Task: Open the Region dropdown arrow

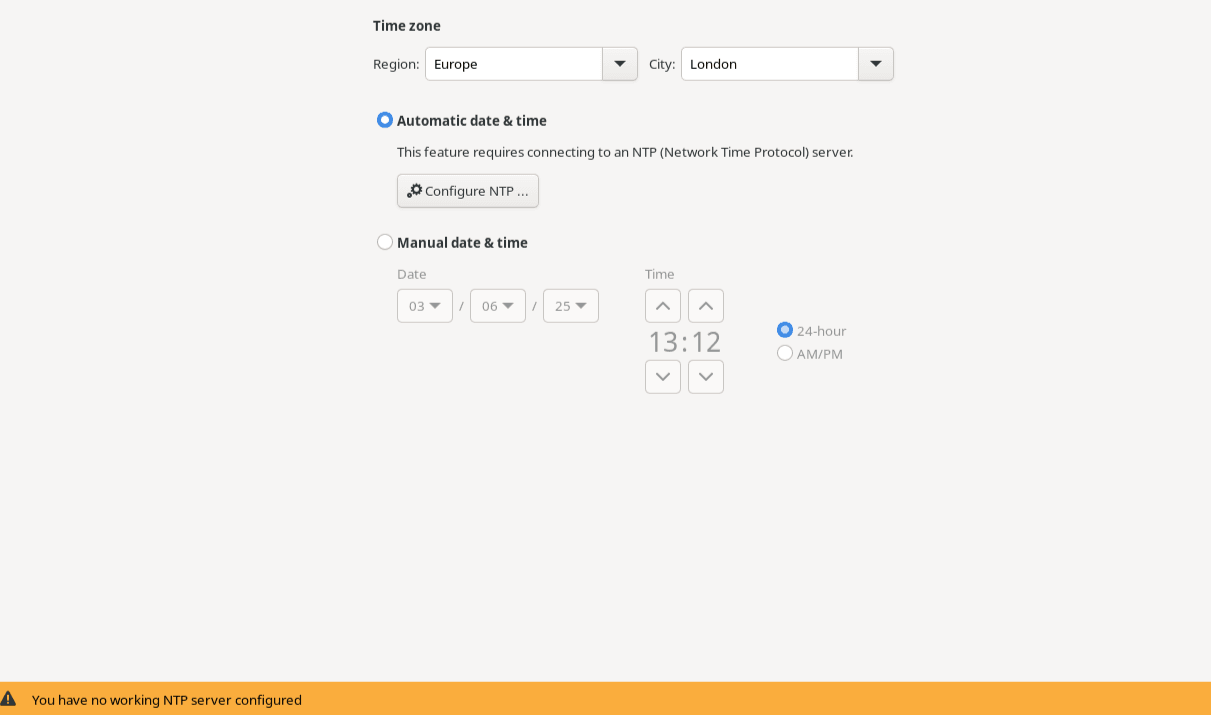Action: [x=620, y=64]
